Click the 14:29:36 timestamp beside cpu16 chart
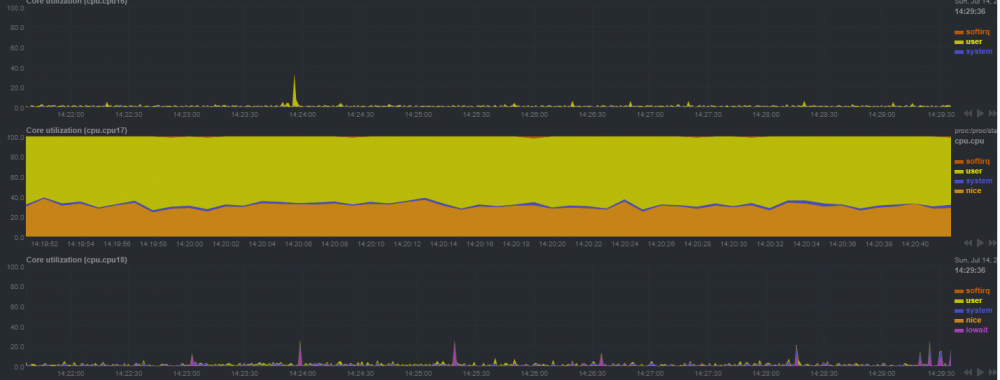1000x380 pixels. 970,11
